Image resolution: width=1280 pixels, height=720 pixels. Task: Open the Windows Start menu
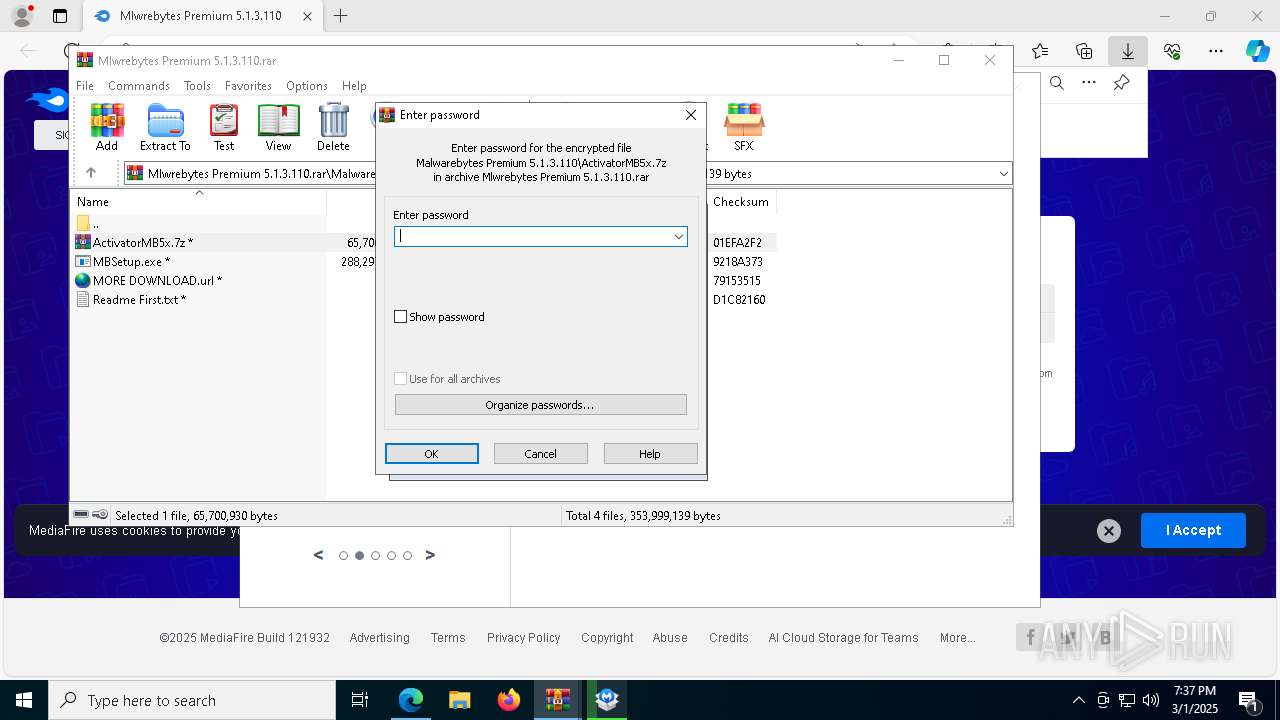point(24,700)
